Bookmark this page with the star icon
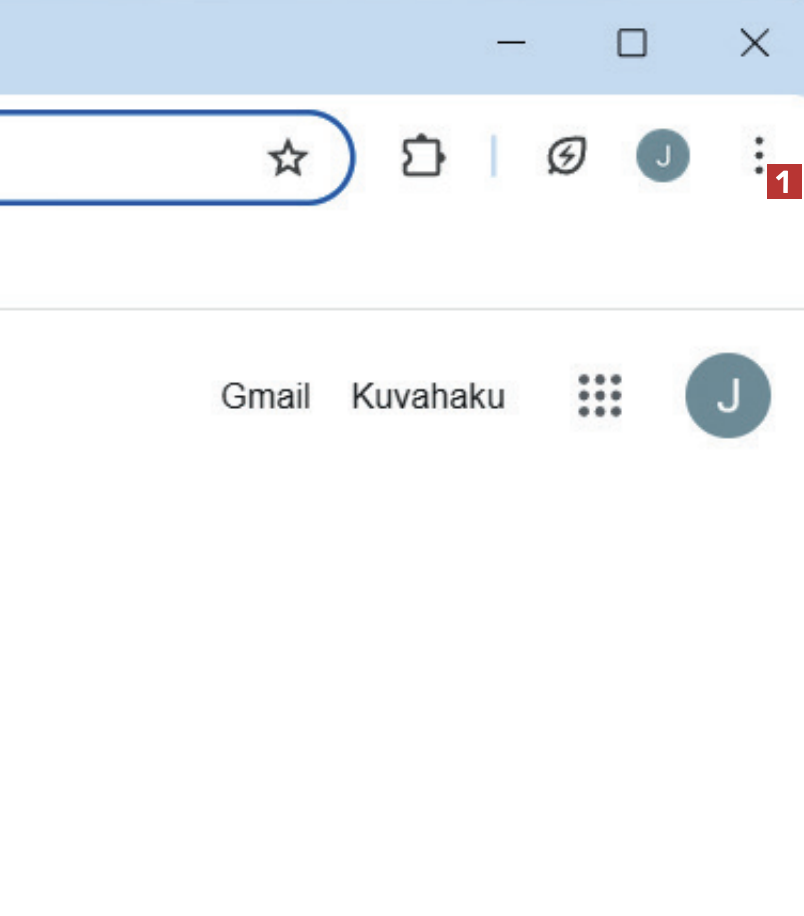Screen dimensions: 804x916 click(x=288, y=158)
